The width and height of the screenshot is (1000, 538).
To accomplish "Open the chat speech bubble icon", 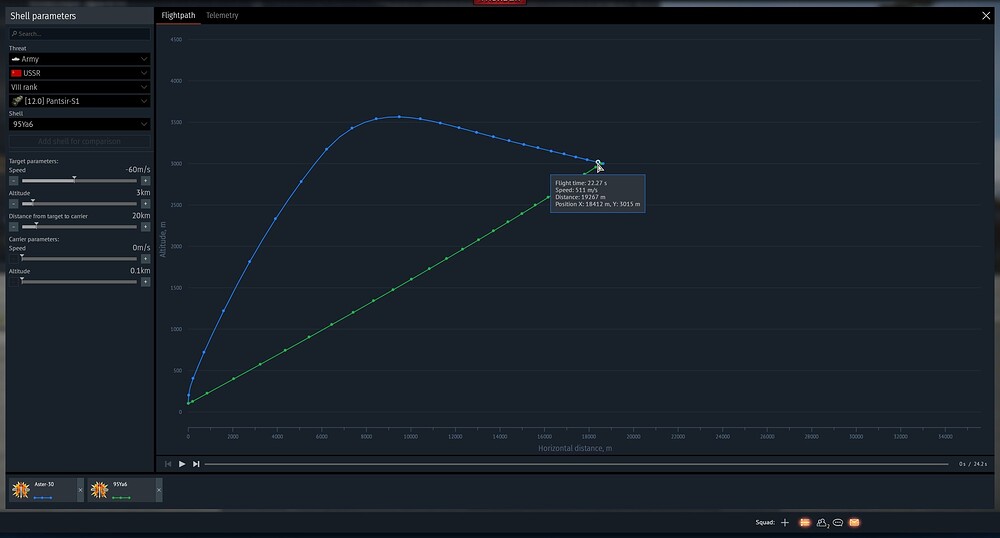I will [x=838, y=523].
